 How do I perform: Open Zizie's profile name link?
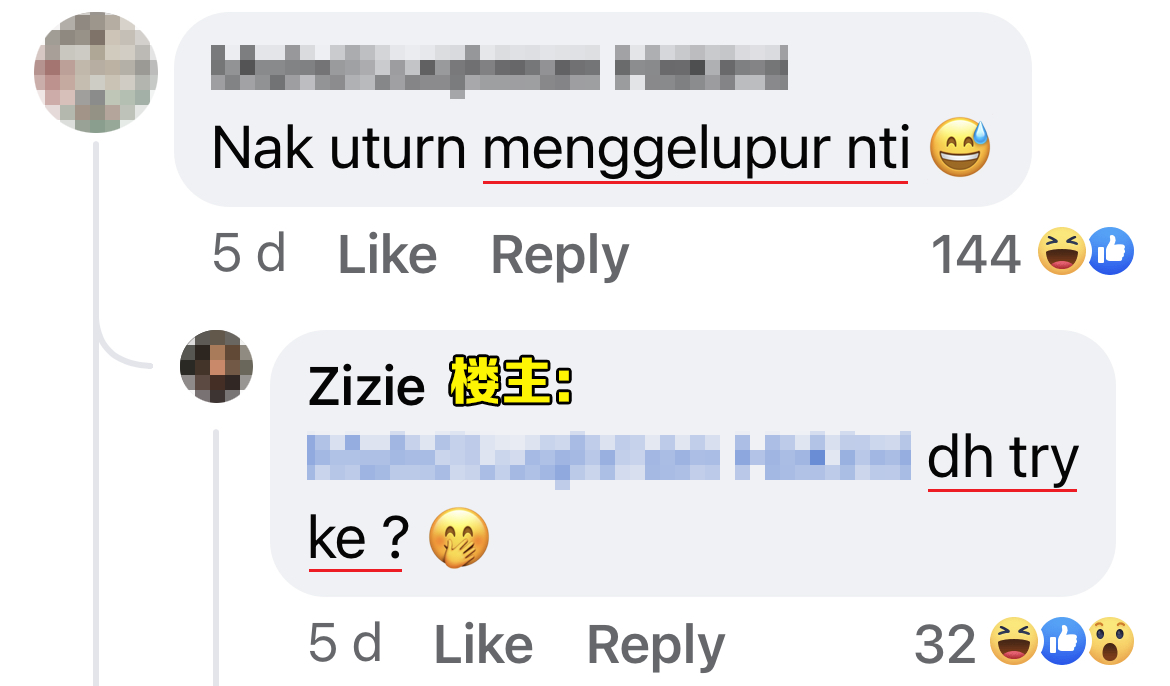coord(366,386)
